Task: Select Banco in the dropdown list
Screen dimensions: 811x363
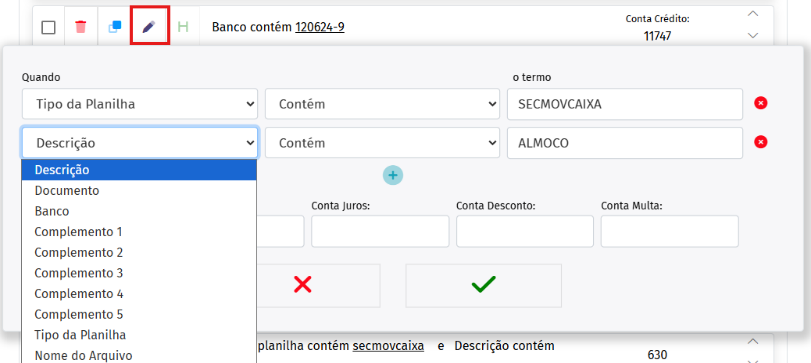Action: tap(139, 211)
